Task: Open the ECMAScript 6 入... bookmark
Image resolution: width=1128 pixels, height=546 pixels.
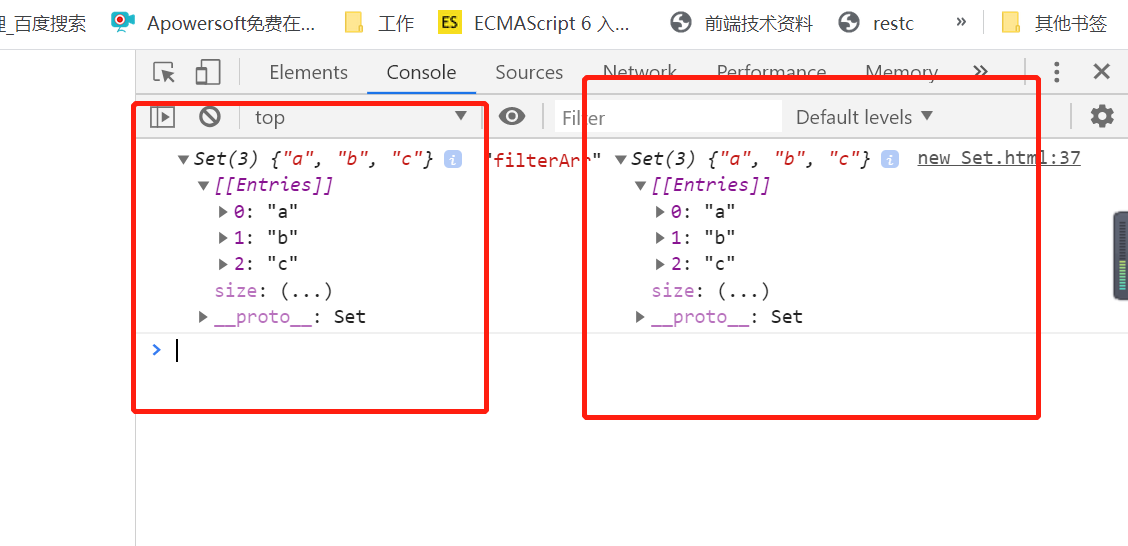Action: click(x=535, y=23)
